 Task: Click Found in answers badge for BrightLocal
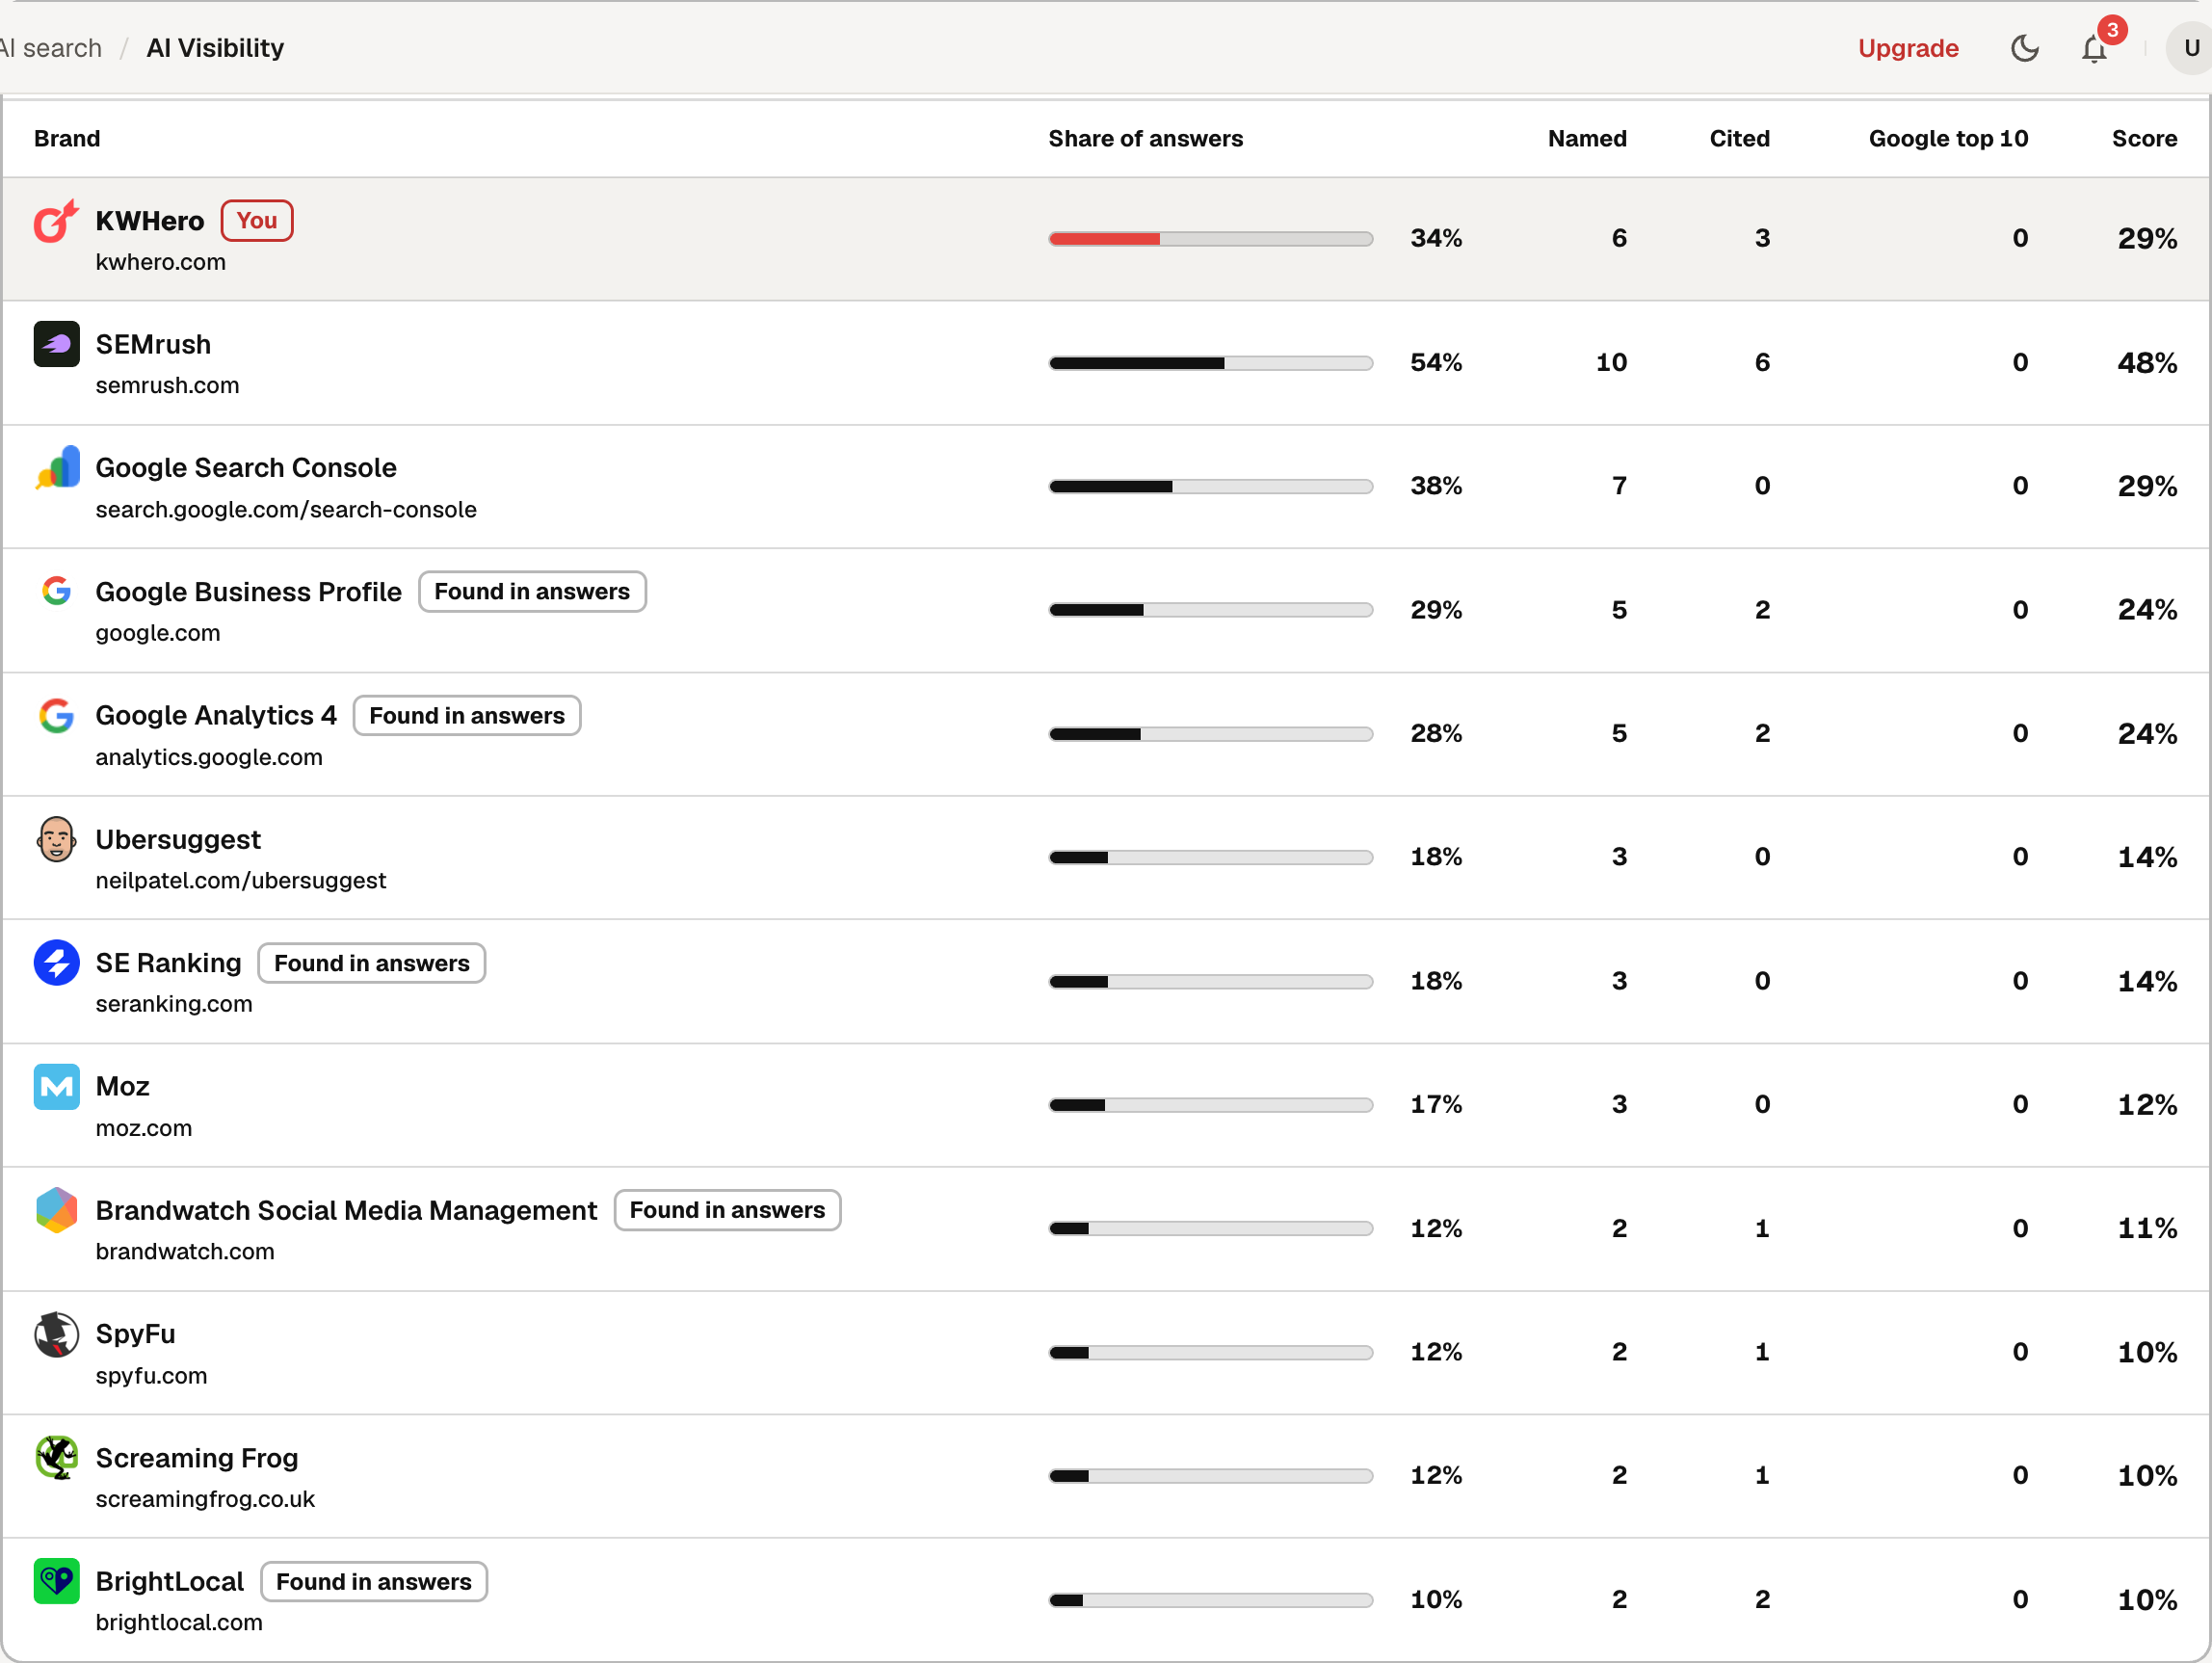point(374,1582)
